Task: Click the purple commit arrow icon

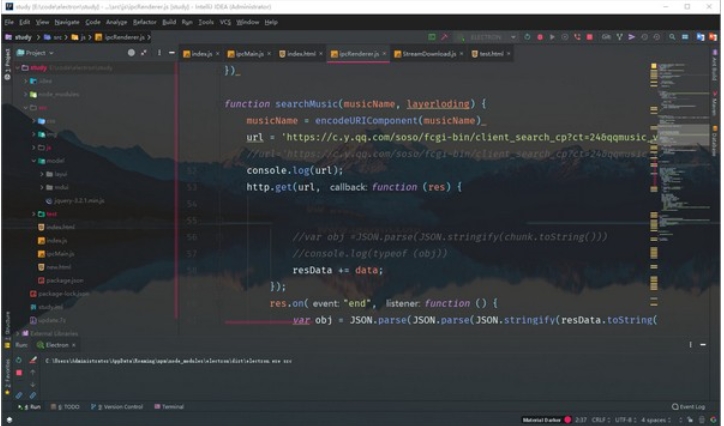Action: click(x=632, y=37)
